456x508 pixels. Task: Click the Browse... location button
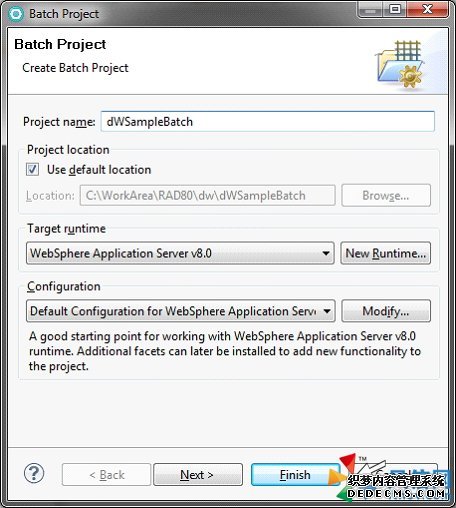(x=386, y=195)
